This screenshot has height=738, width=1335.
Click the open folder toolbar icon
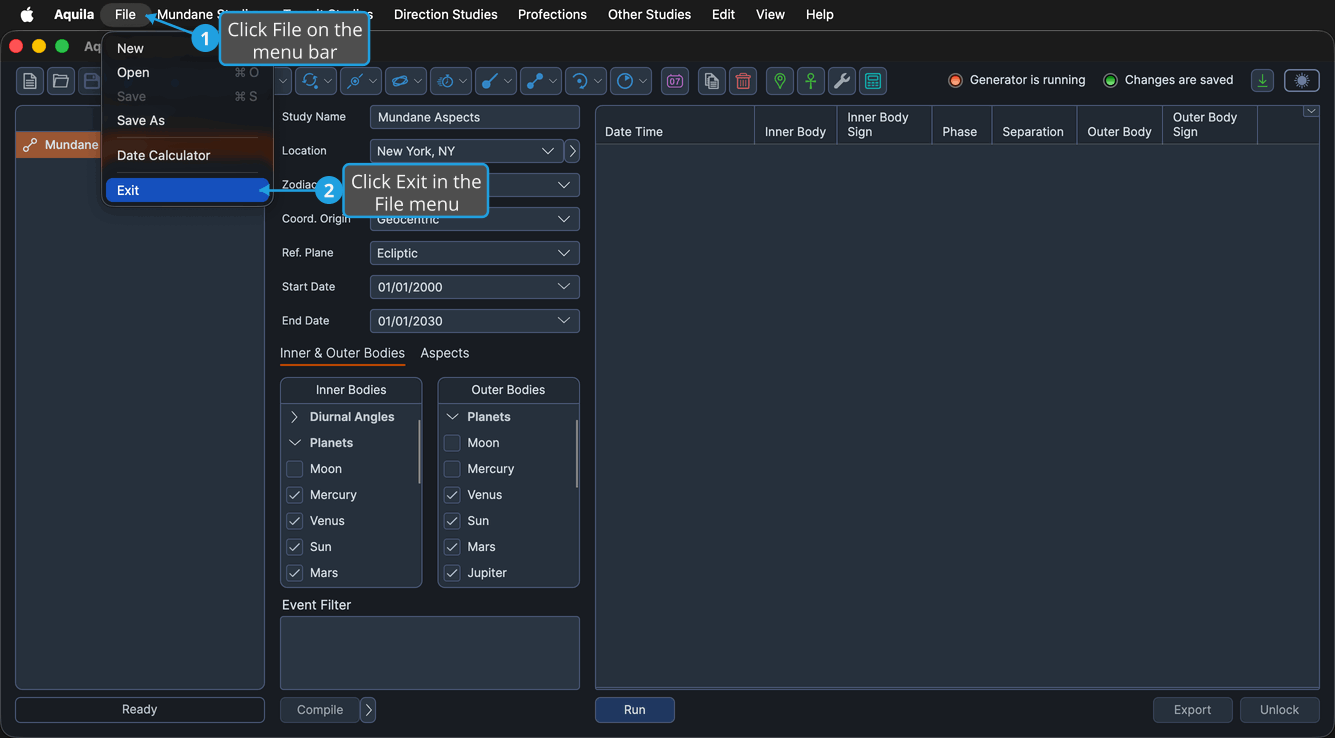61,81
